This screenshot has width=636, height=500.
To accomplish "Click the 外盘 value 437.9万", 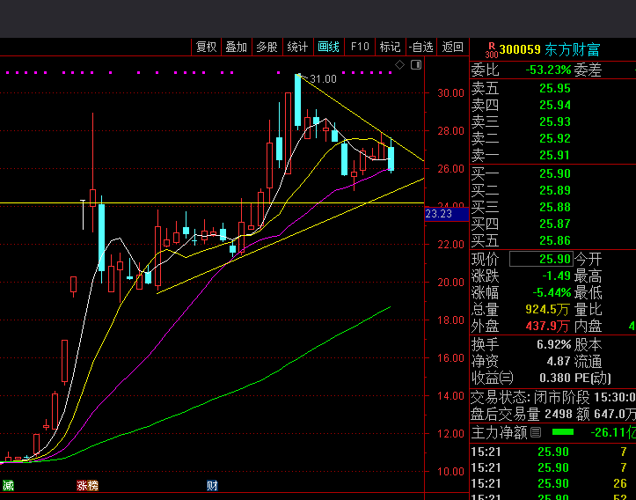I will click(x=548, y=326).
